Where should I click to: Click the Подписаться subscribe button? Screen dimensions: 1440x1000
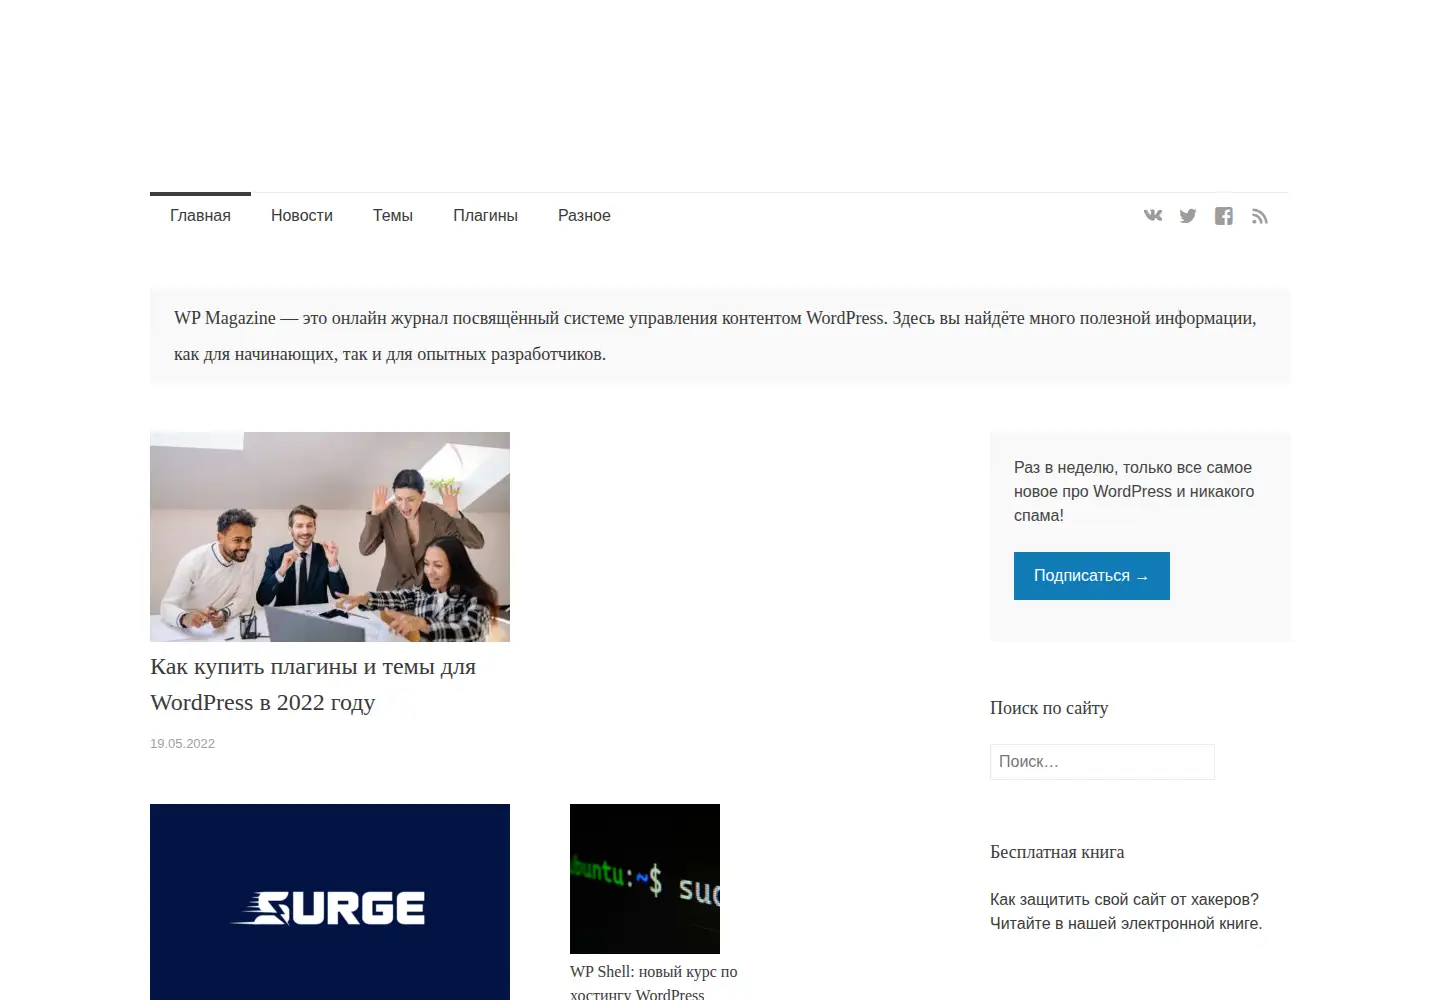[x=1092, y=576]
